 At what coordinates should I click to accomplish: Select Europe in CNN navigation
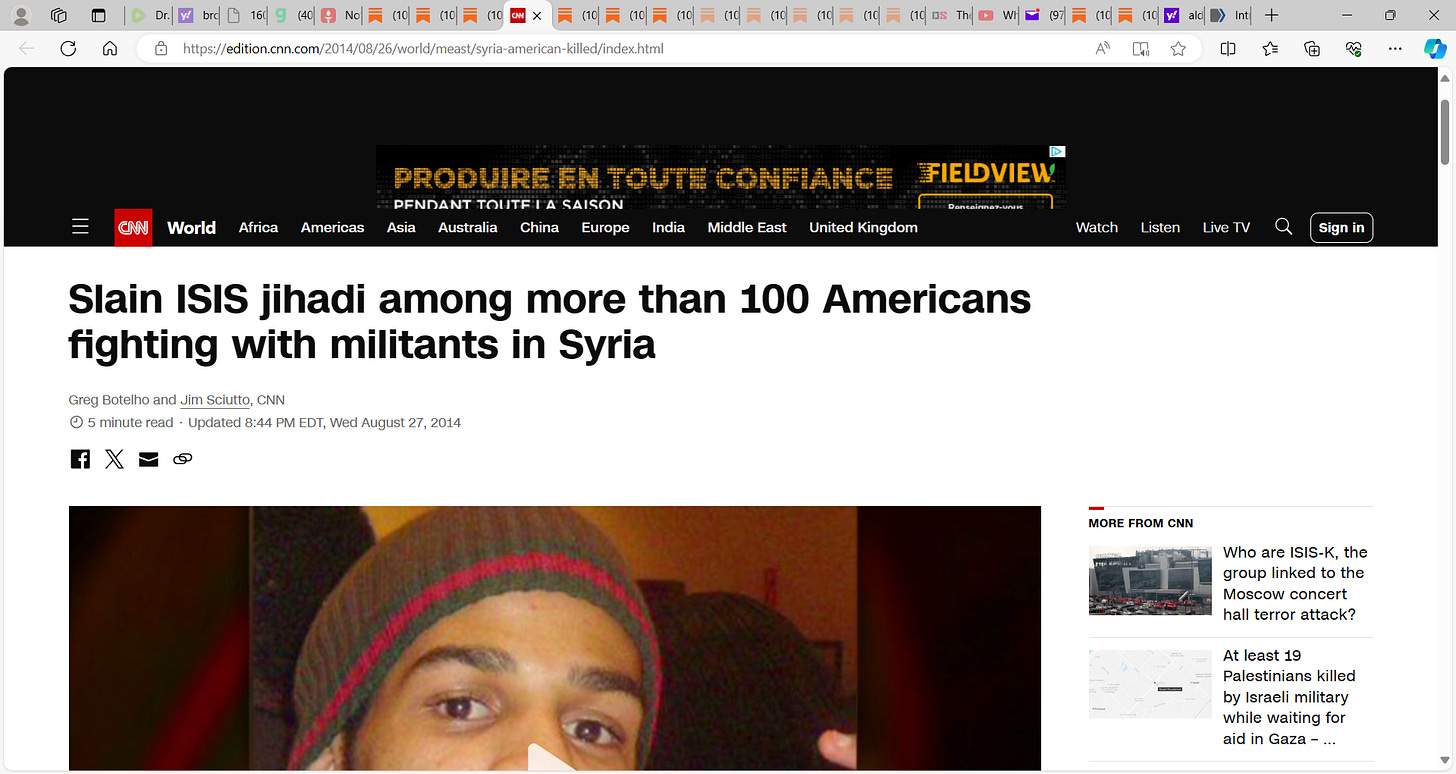point(605,227)
